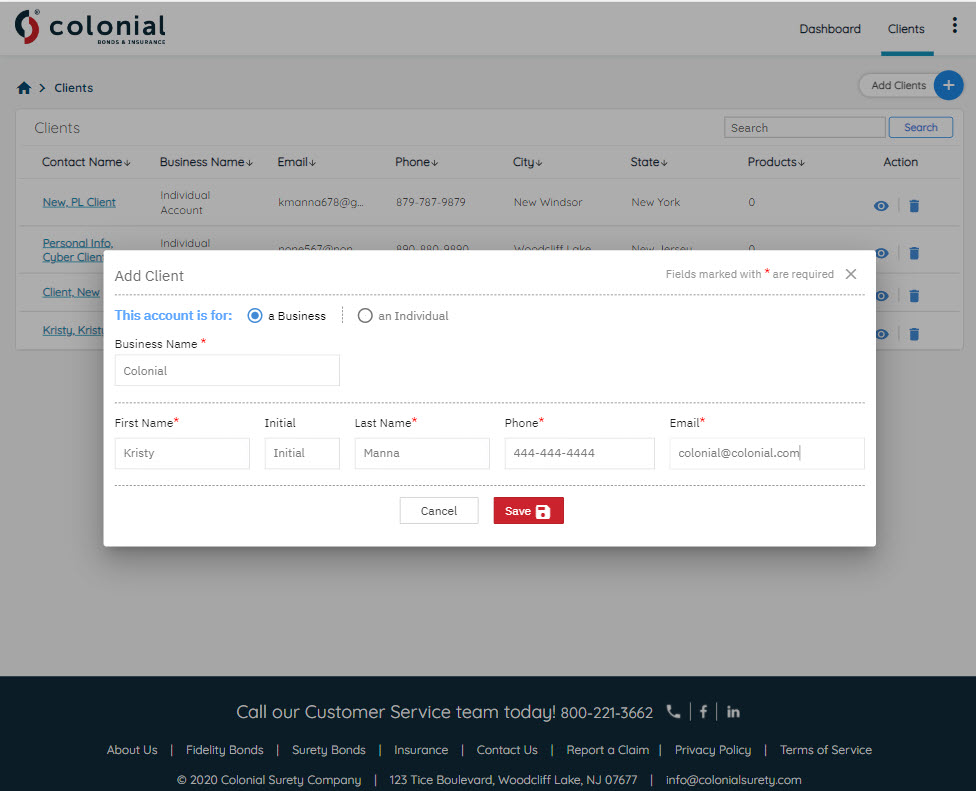The image size is (976, 791).
Task: Open the three-dot overflow menu
Action: pyautogui.click(x=954, y=26)
